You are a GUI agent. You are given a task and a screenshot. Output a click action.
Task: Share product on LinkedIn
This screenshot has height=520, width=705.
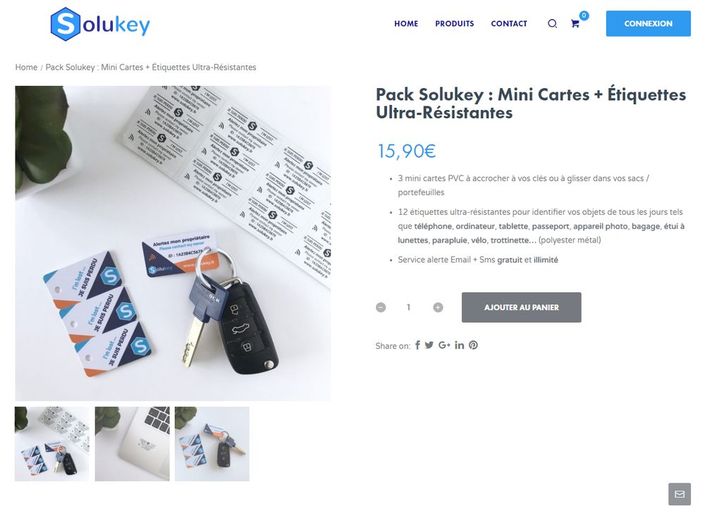click(459, 345)
